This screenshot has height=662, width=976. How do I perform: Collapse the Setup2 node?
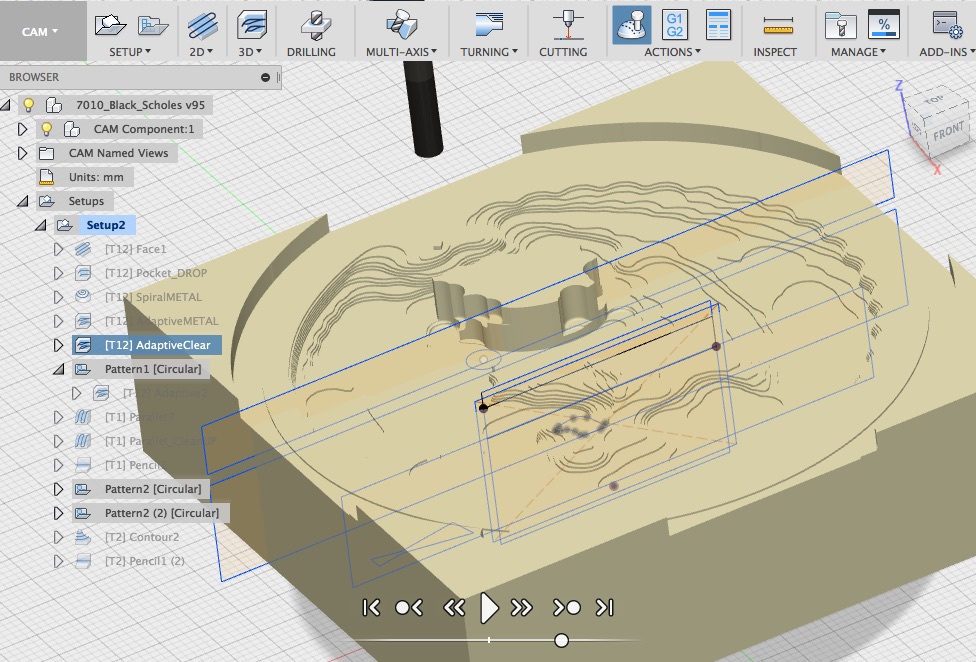[40, 225]
